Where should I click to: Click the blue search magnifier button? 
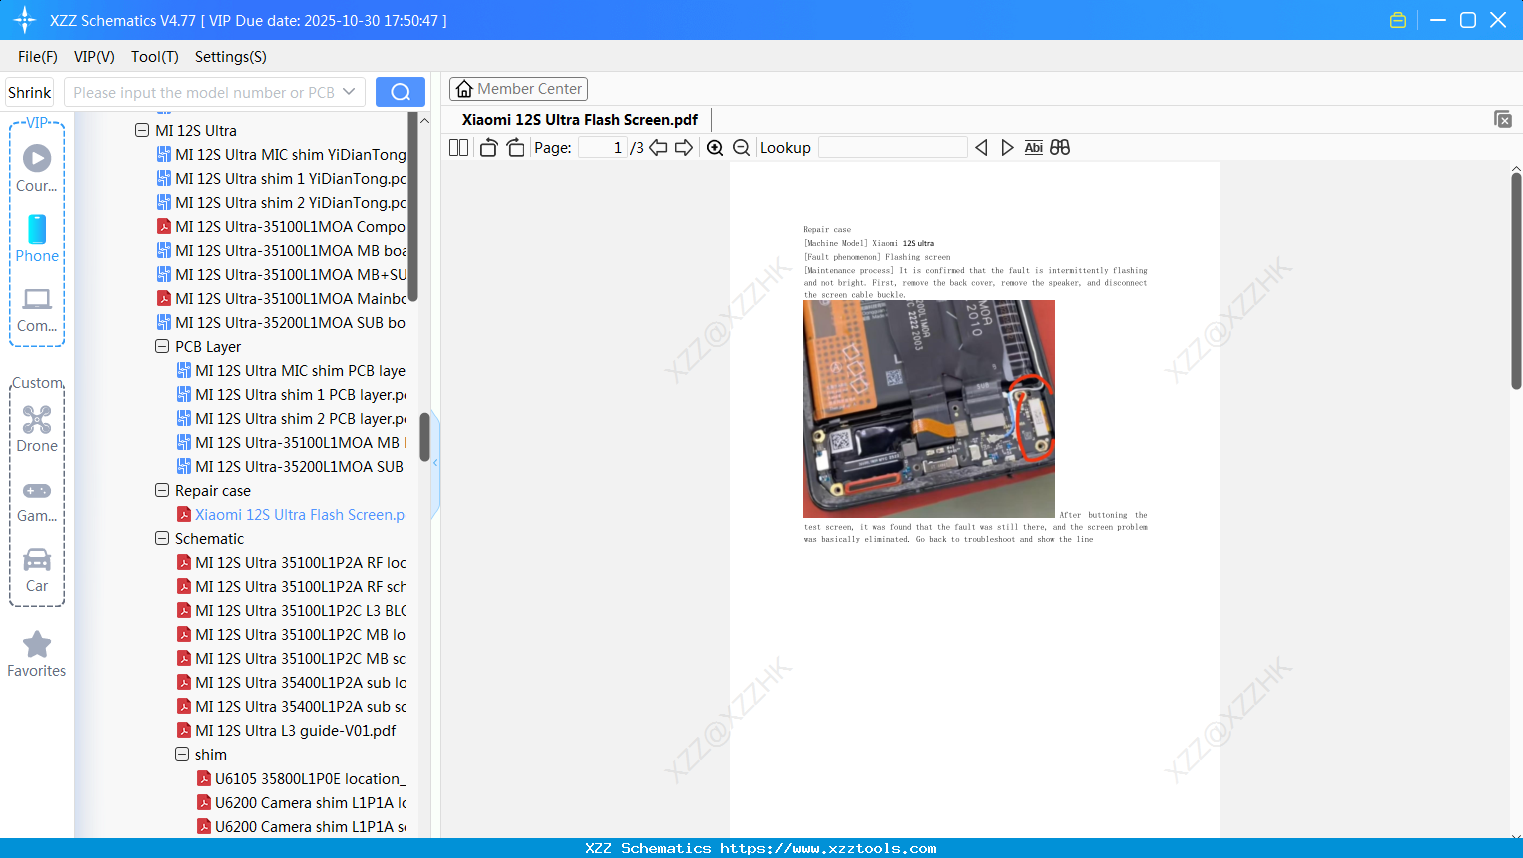(400, 92)
